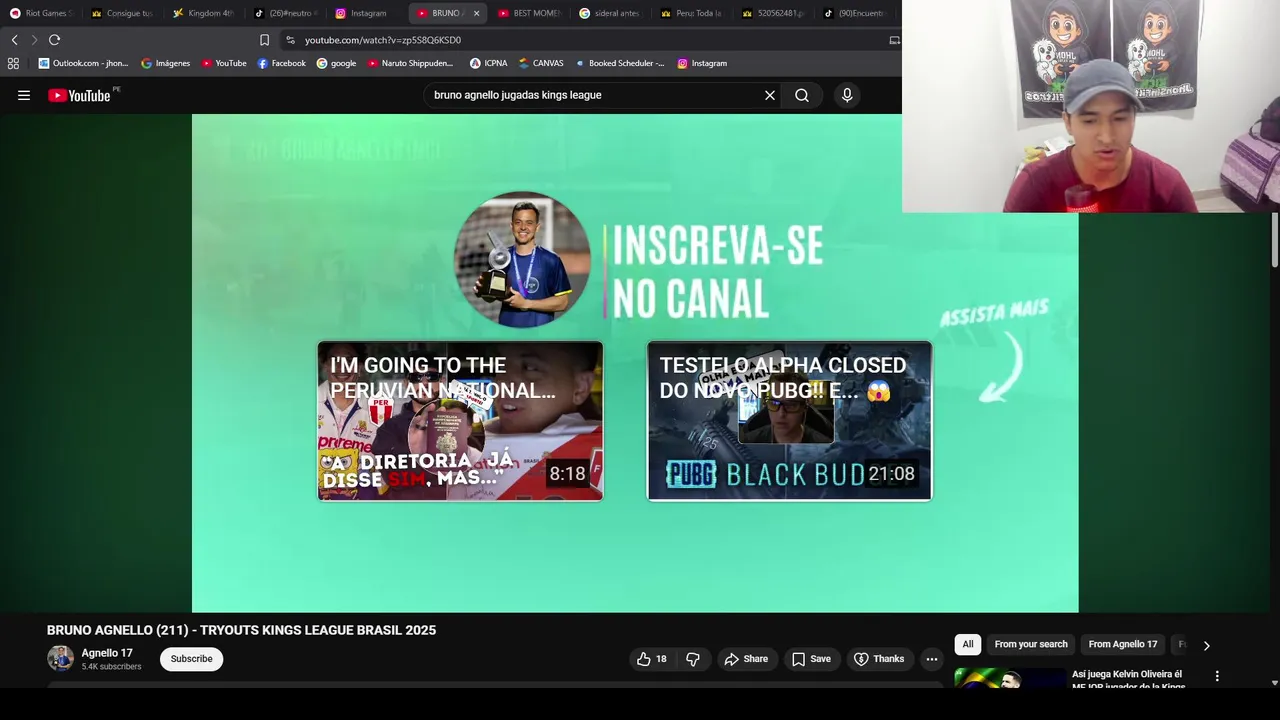Image resolution: width=1280 pixels, height=720 pixels.
Task: Open the Agnello 17 channel name
Action: pyautogui.click(x=107, y=653)
